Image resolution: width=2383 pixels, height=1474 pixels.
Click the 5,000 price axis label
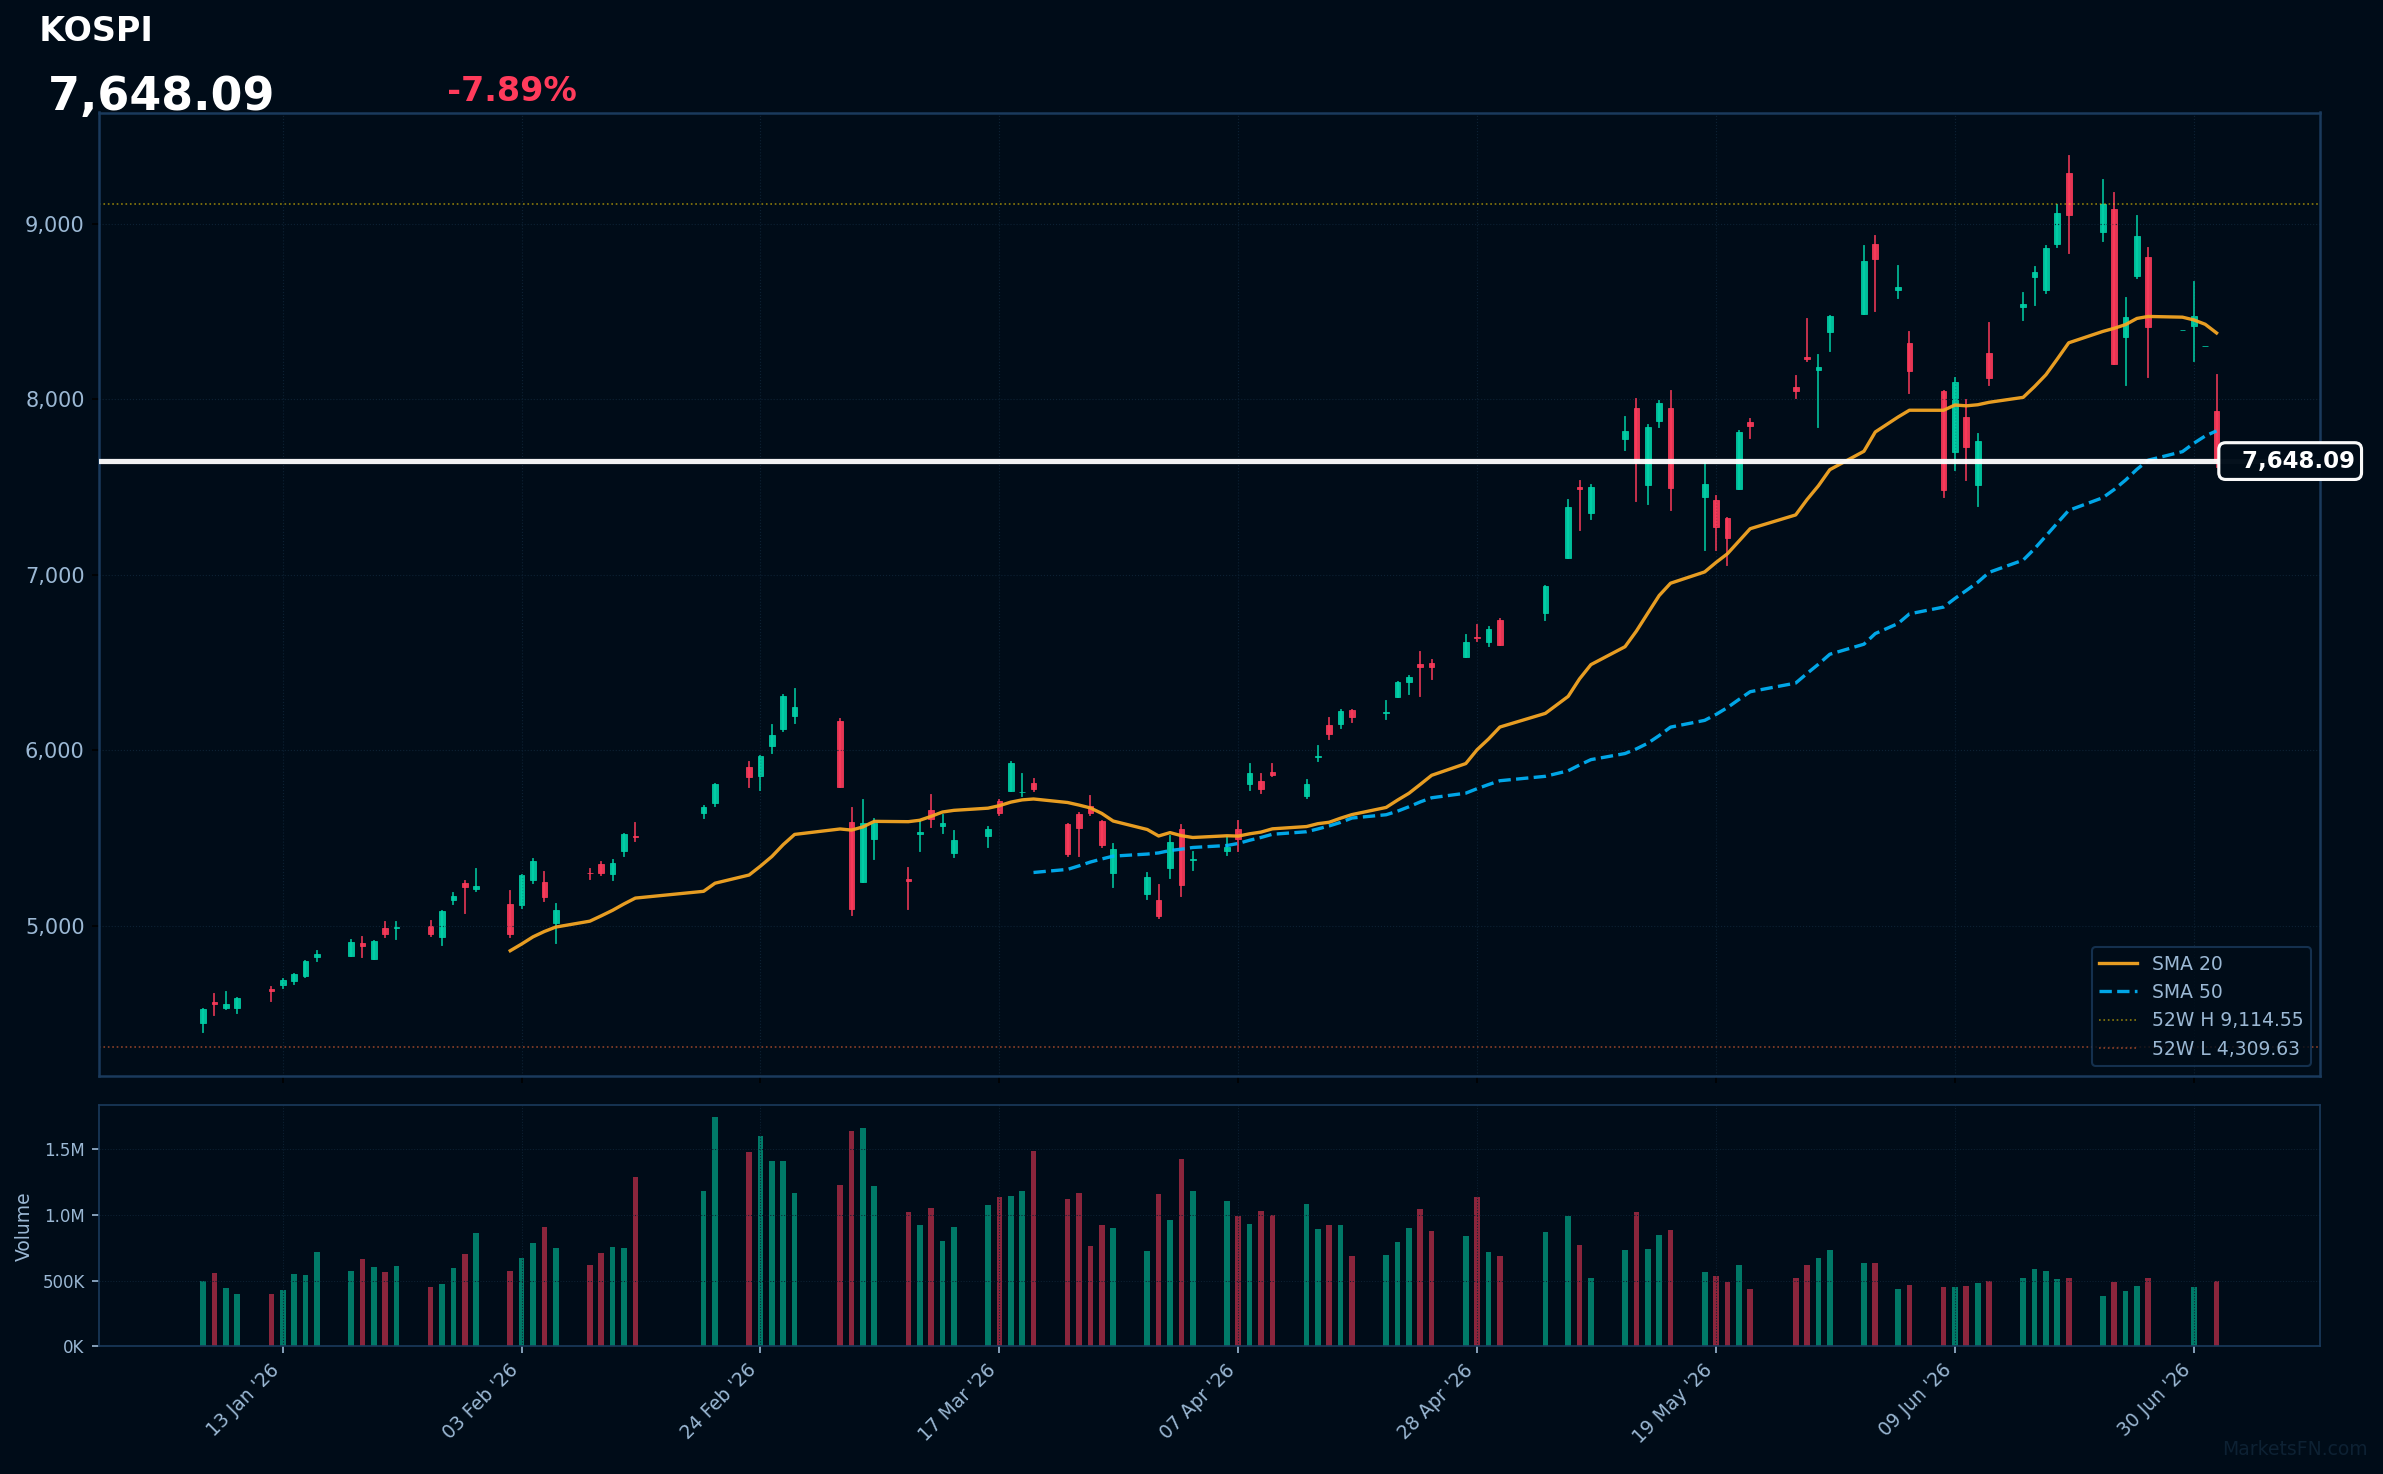(x=55, y=926)
